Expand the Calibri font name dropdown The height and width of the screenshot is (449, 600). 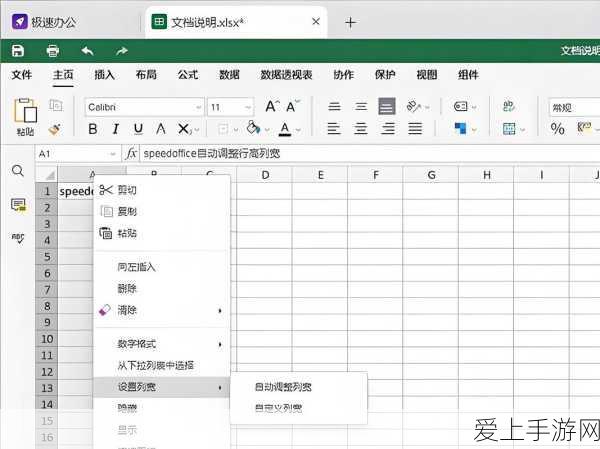pyautogui.click(x=198, y=108)
